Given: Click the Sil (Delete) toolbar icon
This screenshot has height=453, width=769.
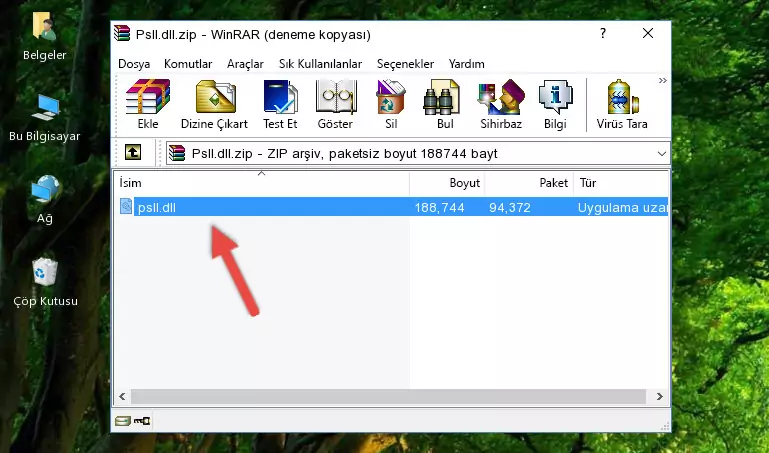Looking at the screenshot, I should tap(391, 104).
